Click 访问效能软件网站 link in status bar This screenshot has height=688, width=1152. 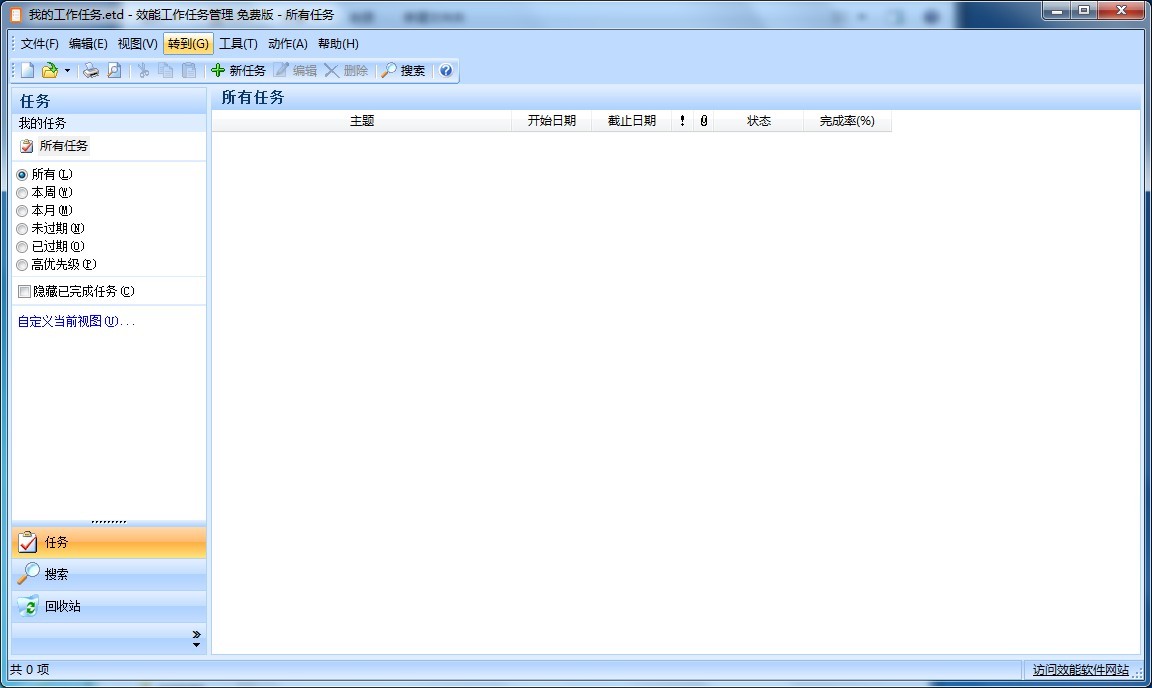pos(1080,670)
